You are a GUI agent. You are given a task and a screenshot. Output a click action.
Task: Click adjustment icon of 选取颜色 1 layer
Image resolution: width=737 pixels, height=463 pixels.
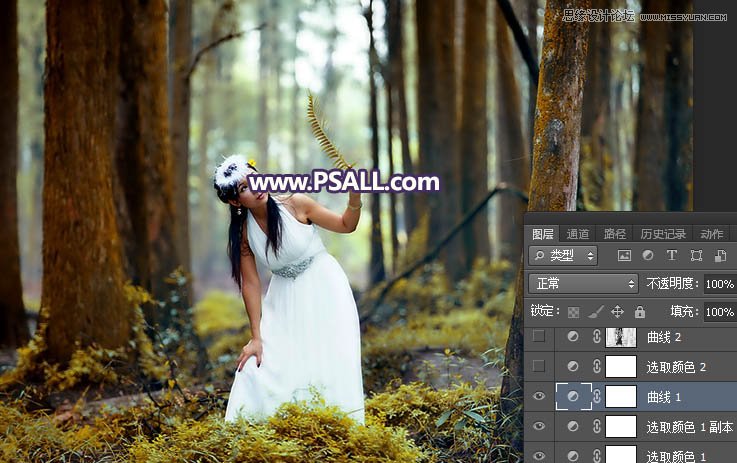point(572,455)
